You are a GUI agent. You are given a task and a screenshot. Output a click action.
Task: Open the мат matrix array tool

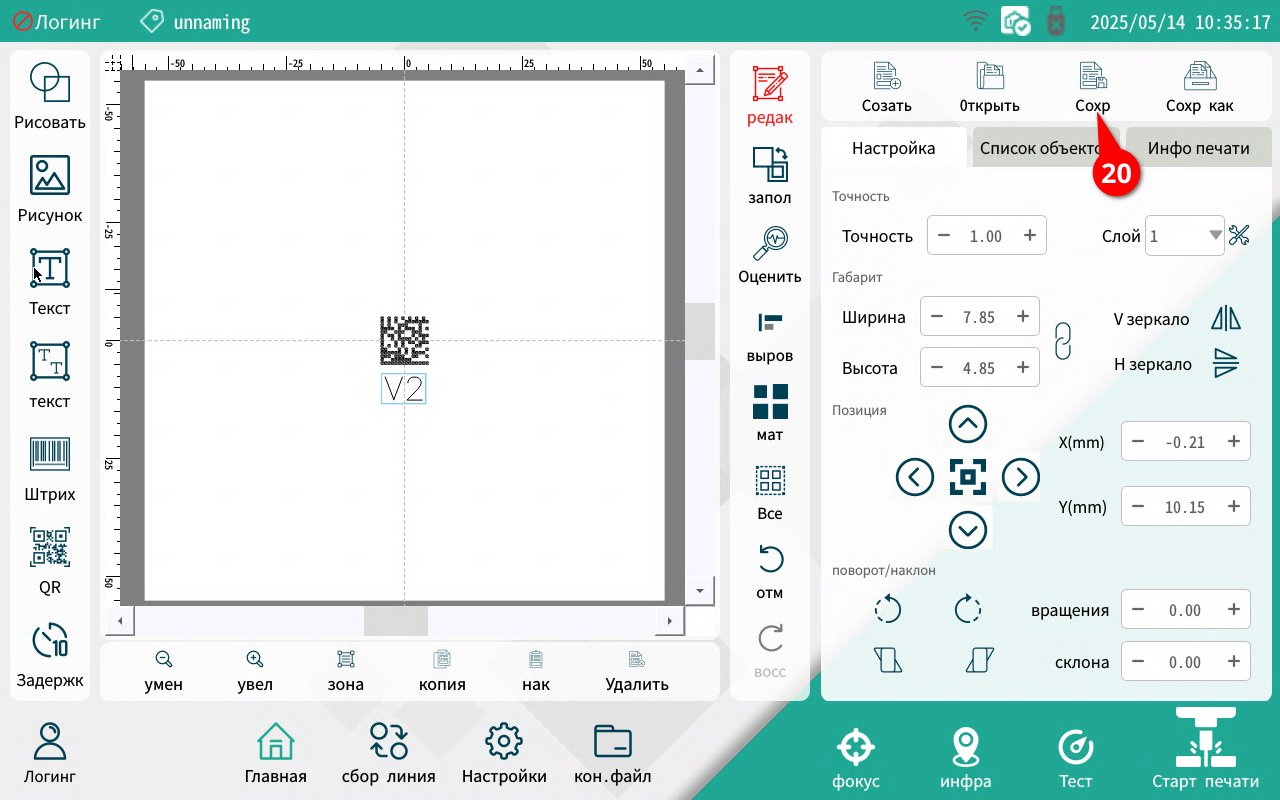(770, 412)
